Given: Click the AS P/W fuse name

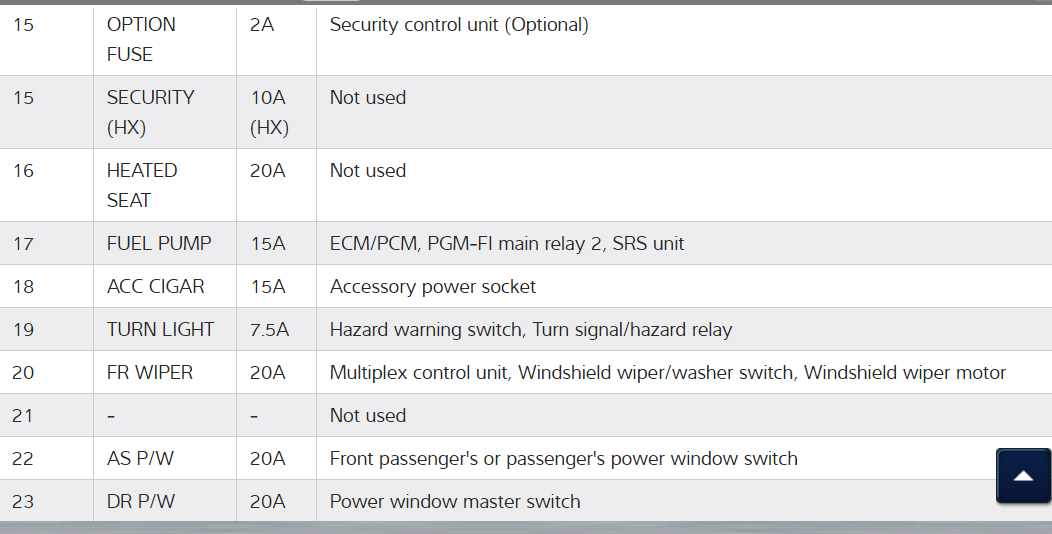Looking at the screenshot, I should click(140, 458).
